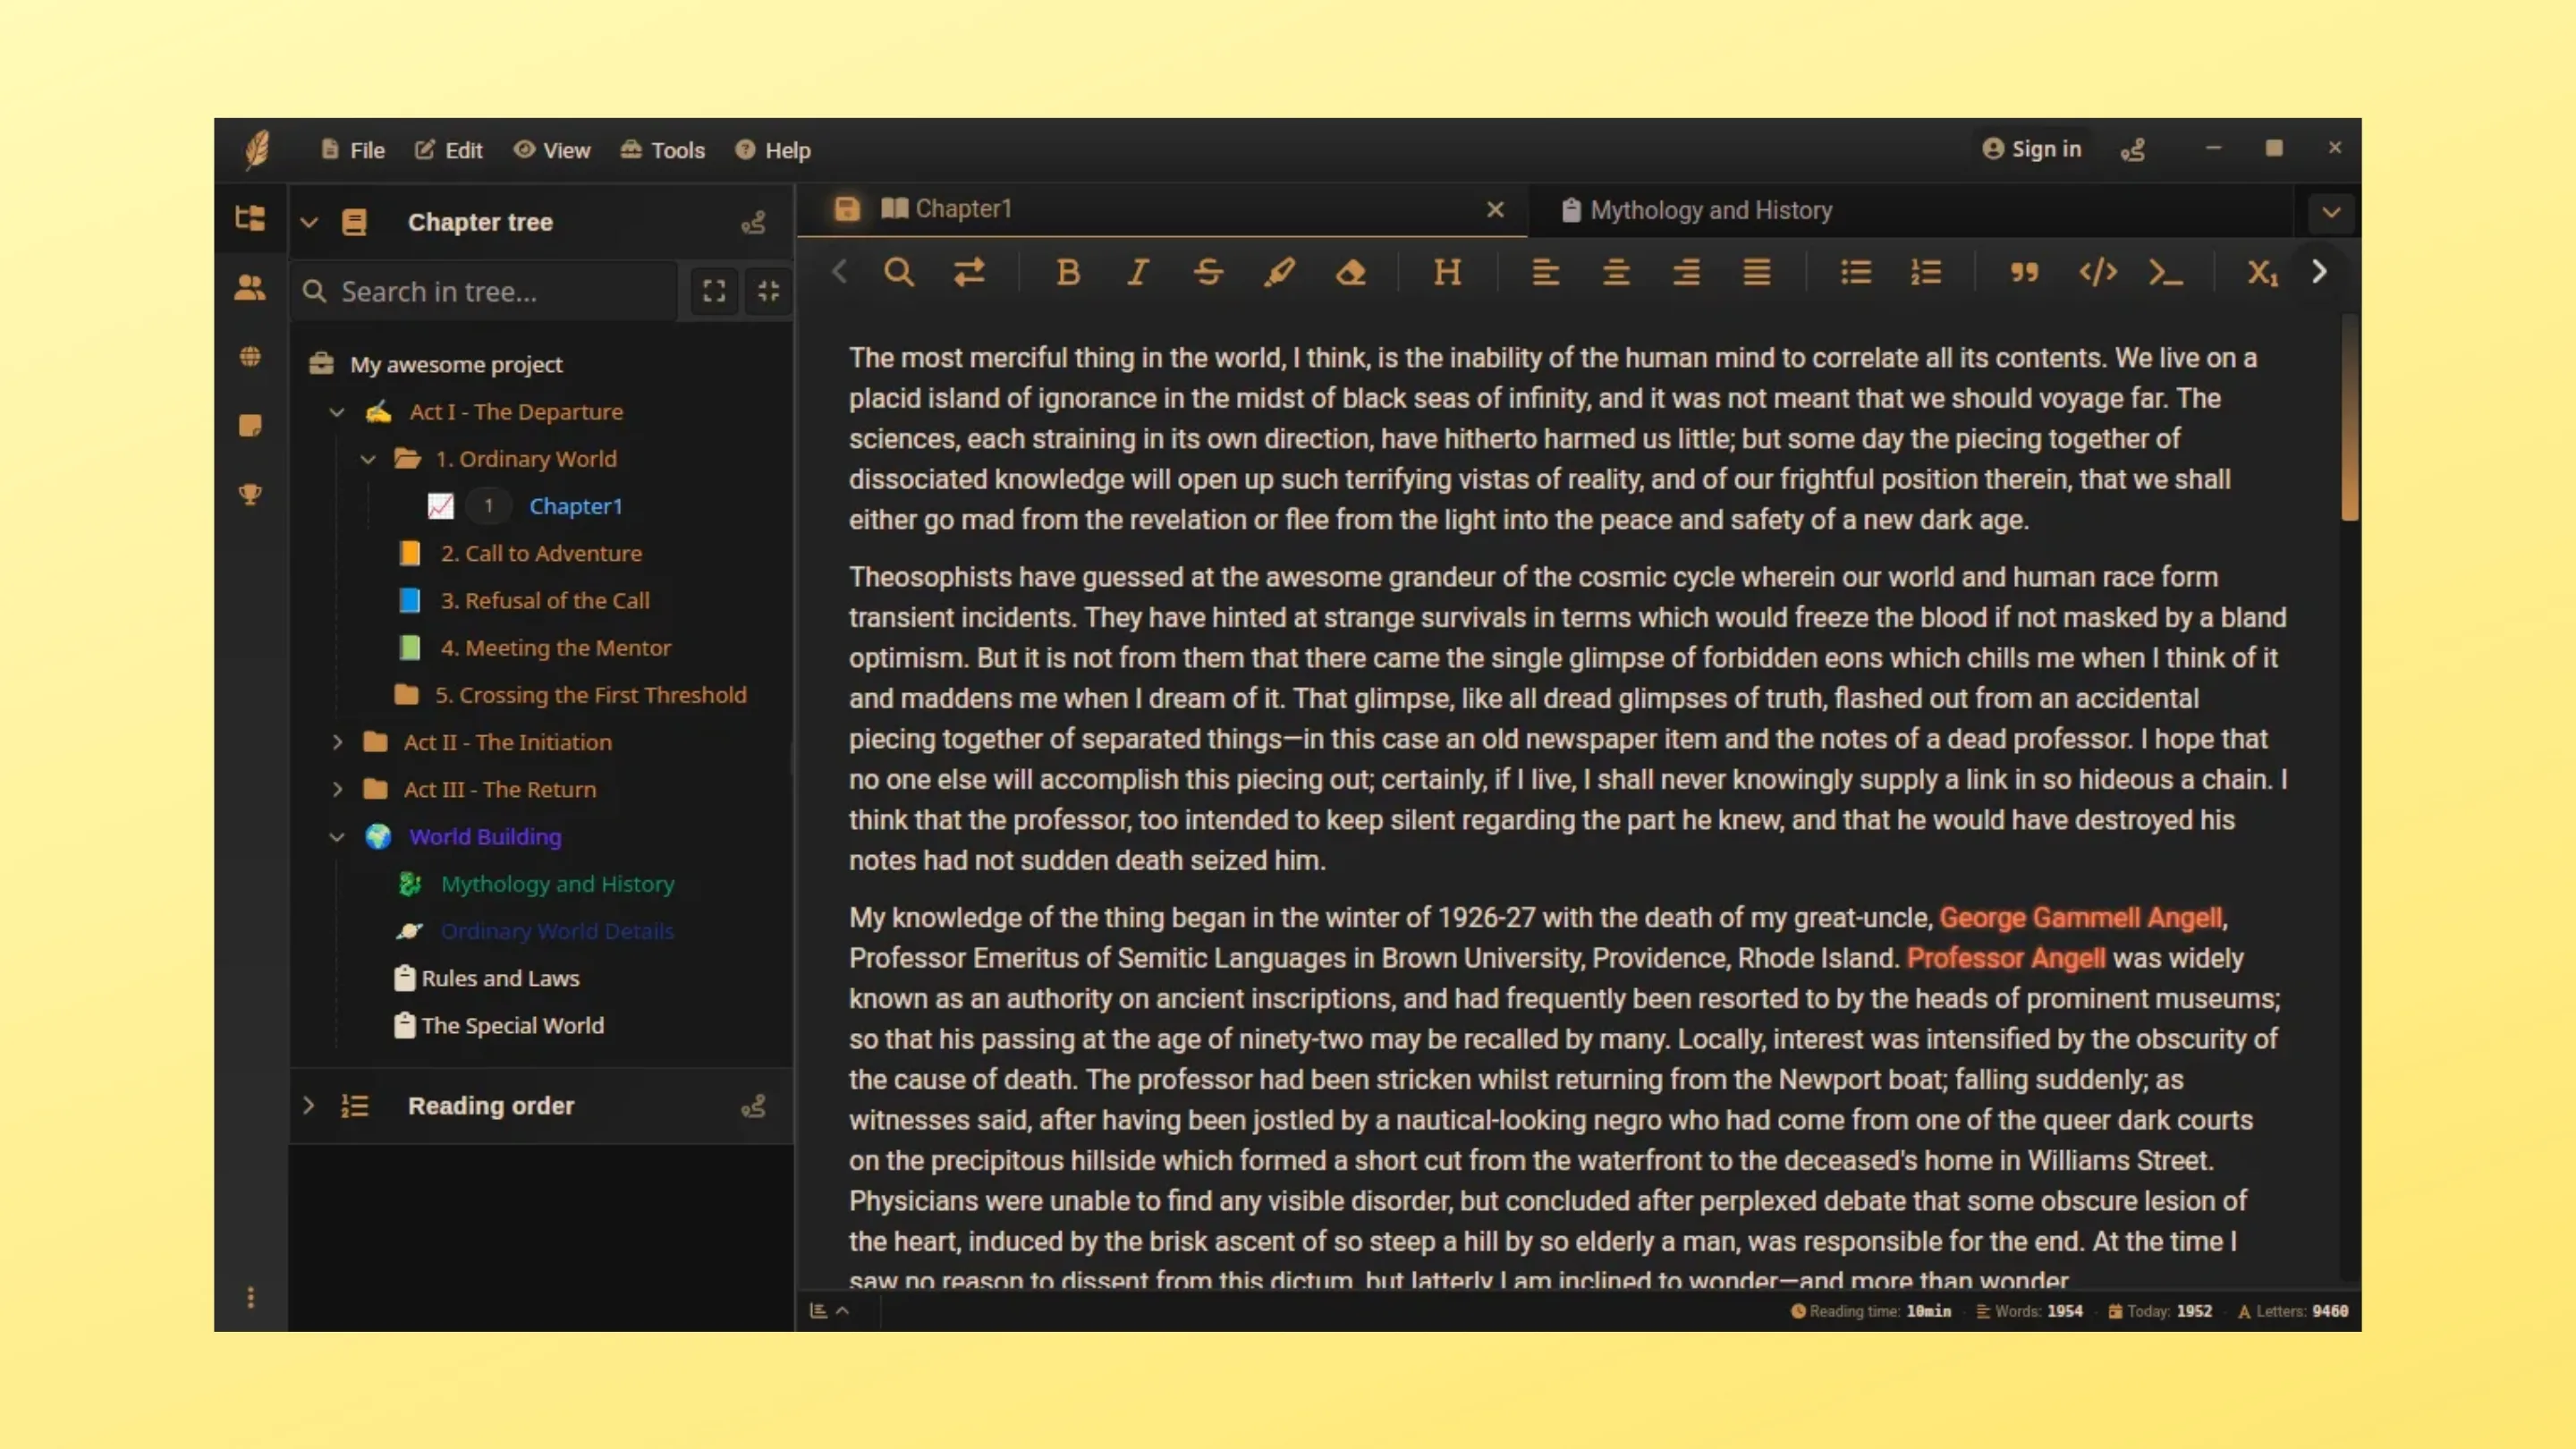Screen dimensions: 2576x1449
Task: Expand the Reading order panel
Action: (x=308, y=1106)
